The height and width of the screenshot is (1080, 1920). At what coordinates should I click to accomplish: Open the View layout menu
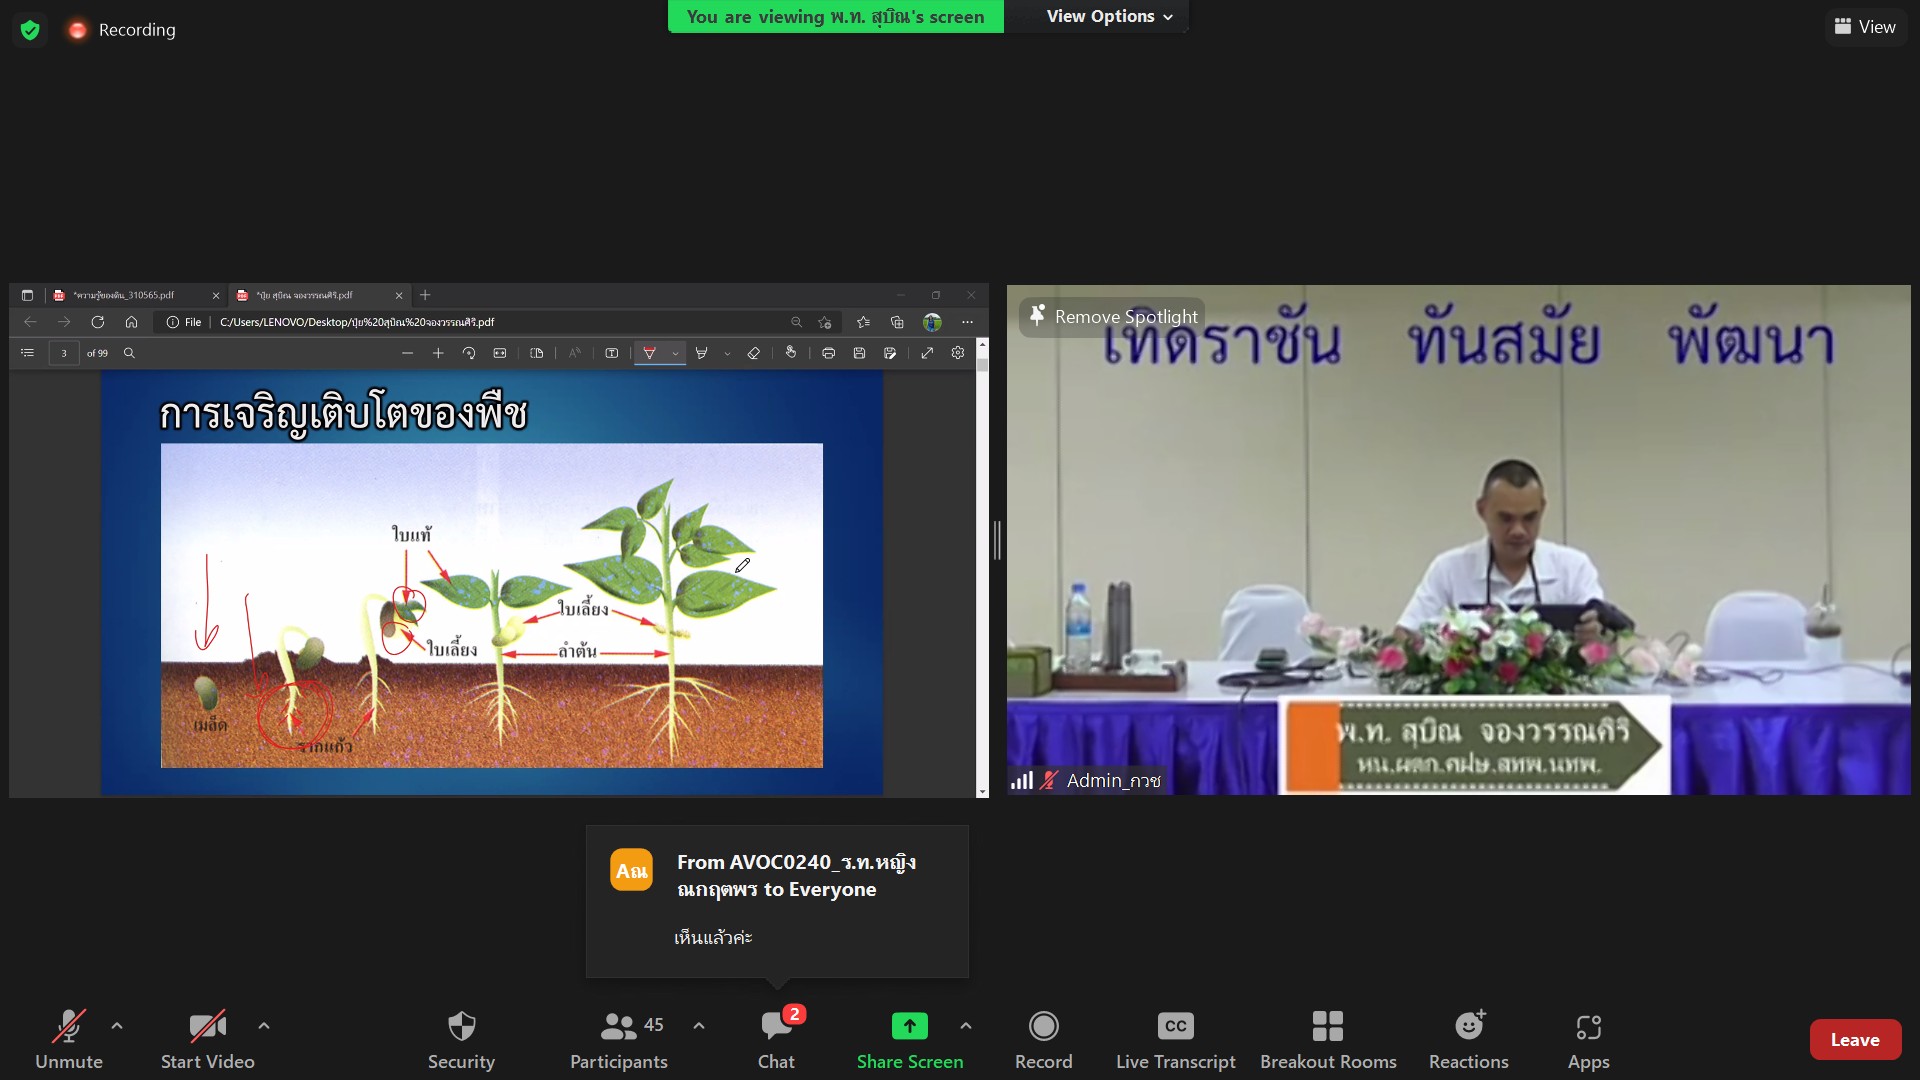1865,27
